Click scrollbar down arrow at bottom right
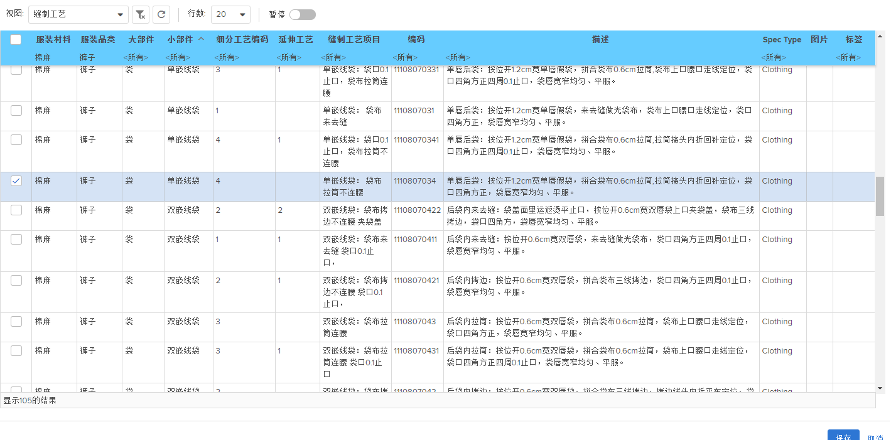The height and width of the screenshot is (440, 890). pyautogui.click(x=880, y=388)
